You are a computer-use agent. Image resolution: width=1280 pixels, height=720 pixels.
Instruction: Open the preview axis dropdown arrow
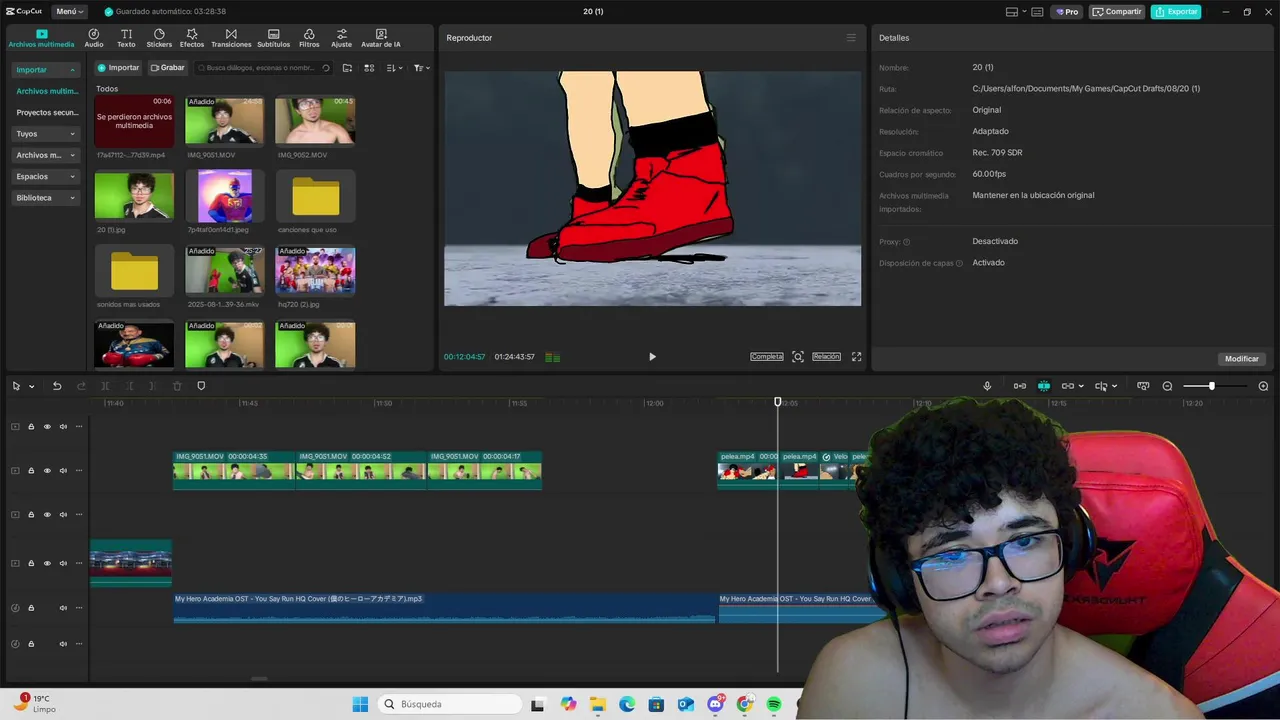(1114, 387)
